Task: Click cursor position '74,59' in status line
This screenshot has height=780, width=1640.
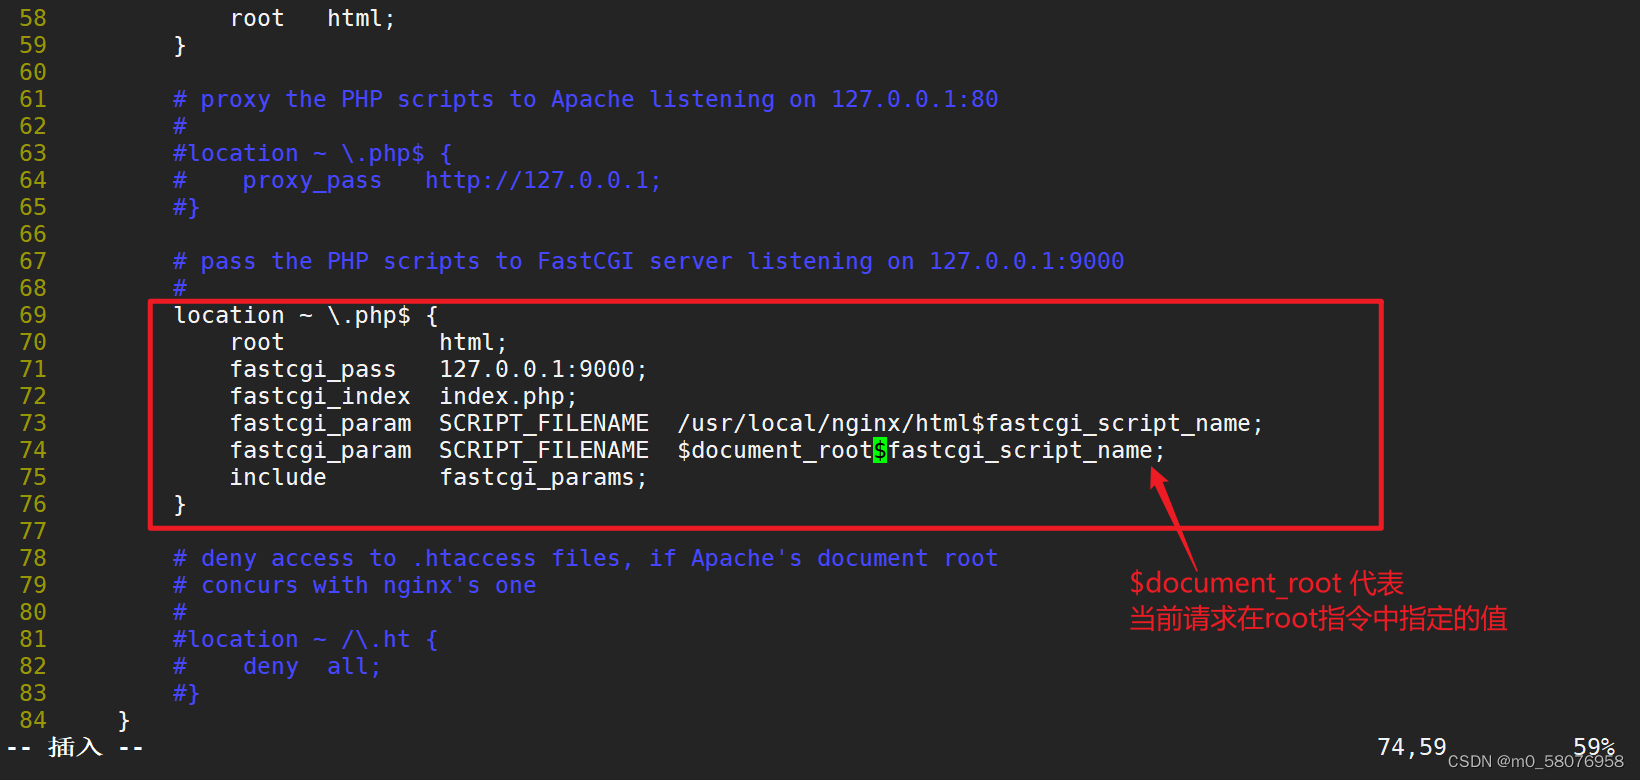Action: 1412,747
